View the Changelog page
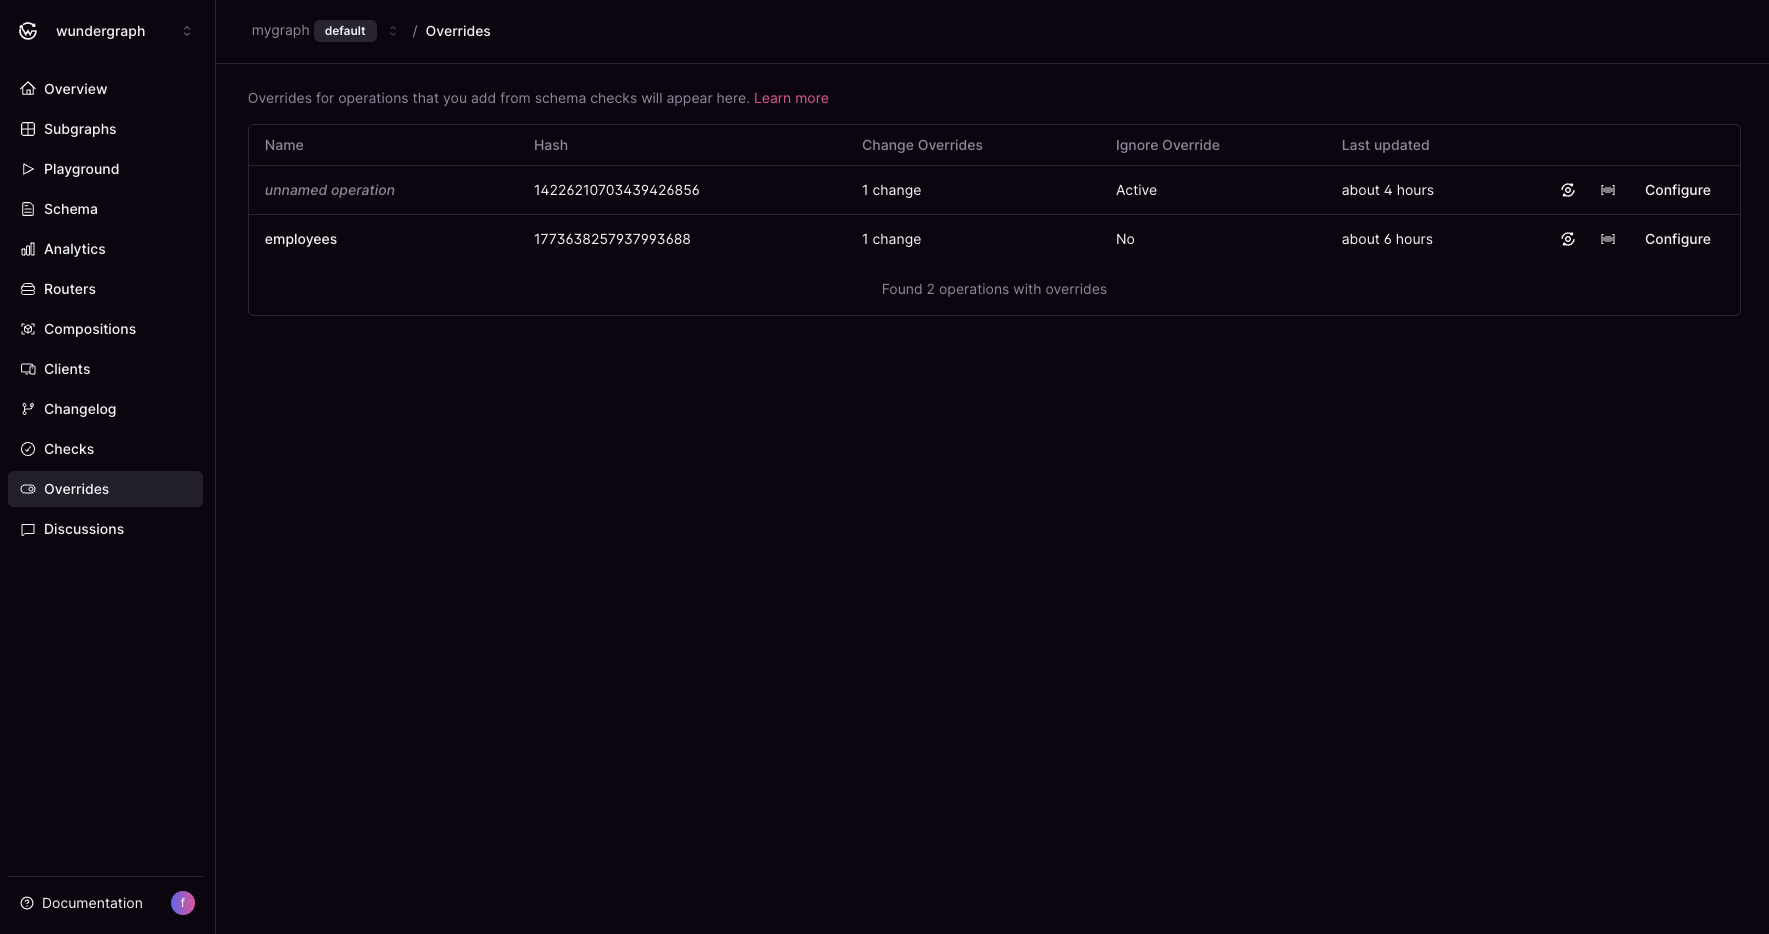 [79, 409]
